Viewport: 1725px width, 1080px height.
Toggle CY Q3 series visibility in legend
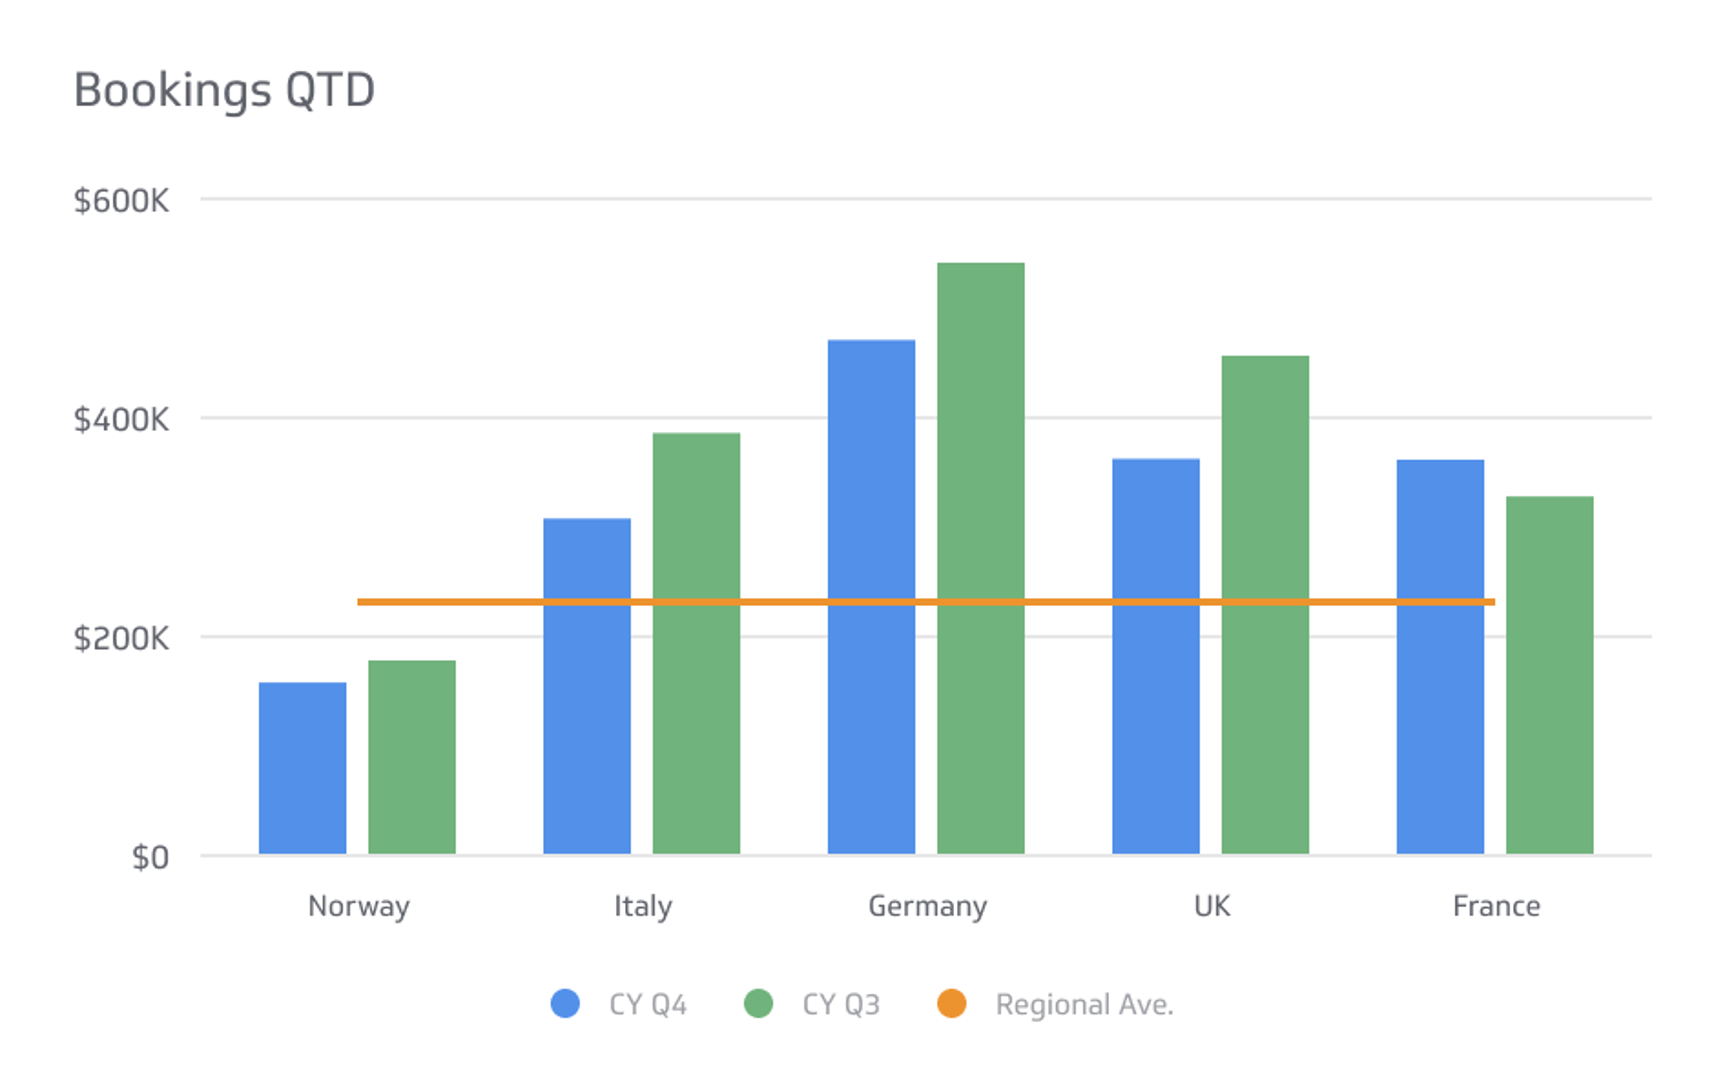point(840,1003)
